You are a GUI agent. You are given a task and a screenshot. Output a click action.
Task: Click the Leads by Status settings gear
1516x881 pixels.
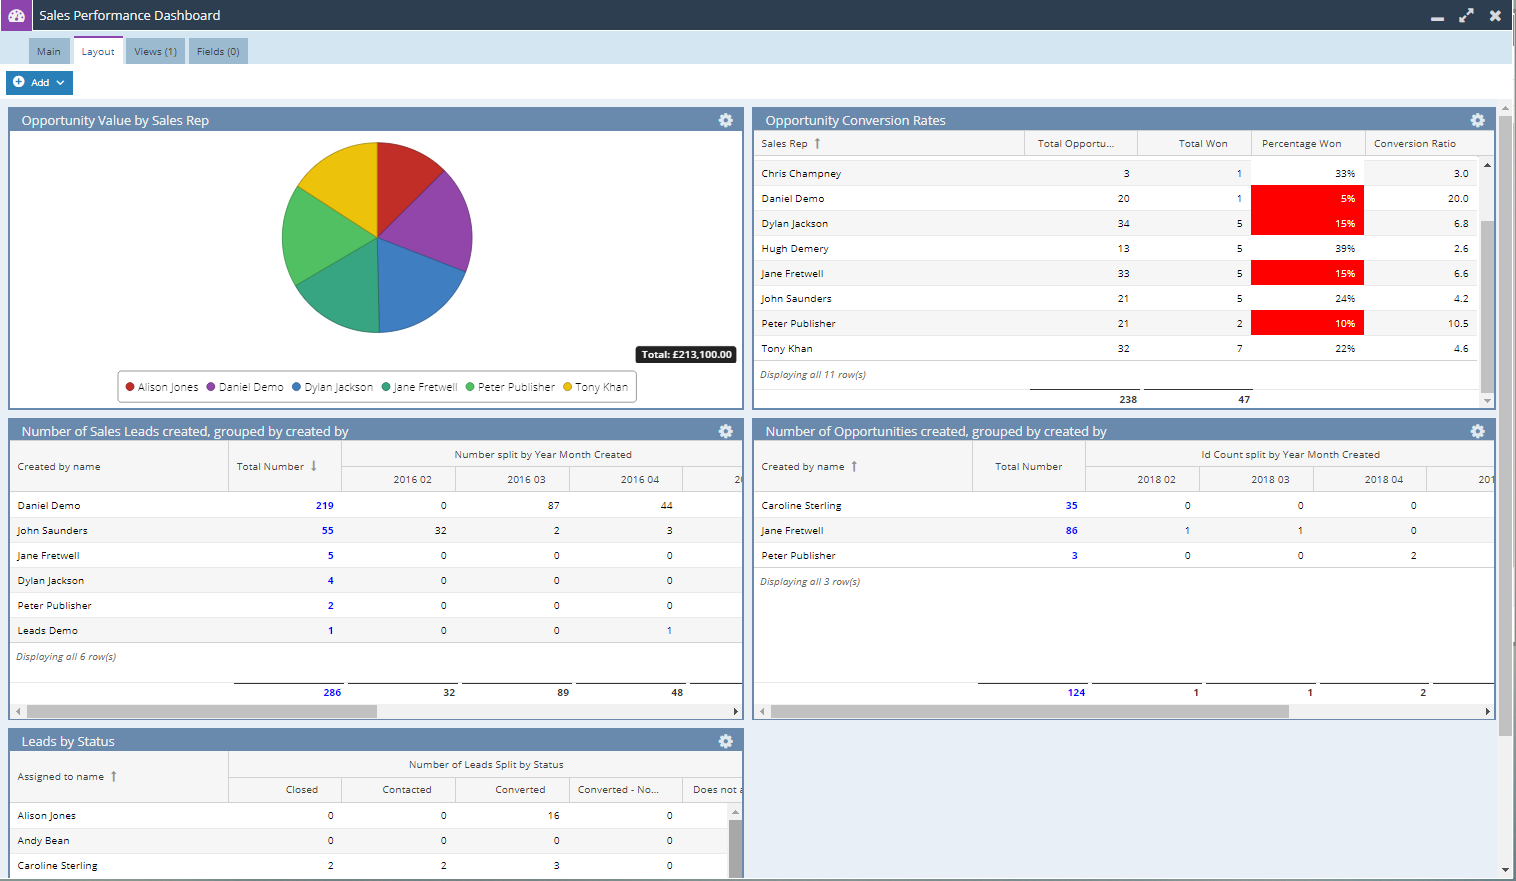[x=725, y=741]
